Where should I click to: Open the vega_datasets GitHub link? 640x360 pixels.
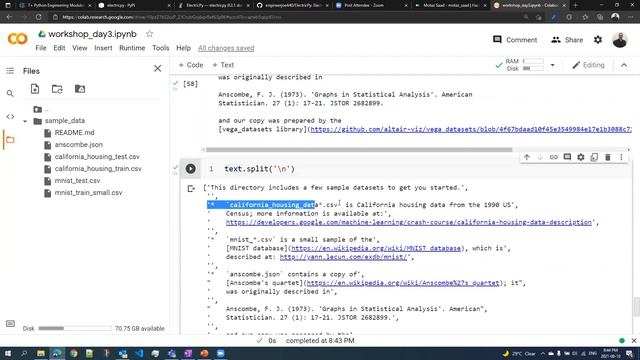(x=471, y=129)
